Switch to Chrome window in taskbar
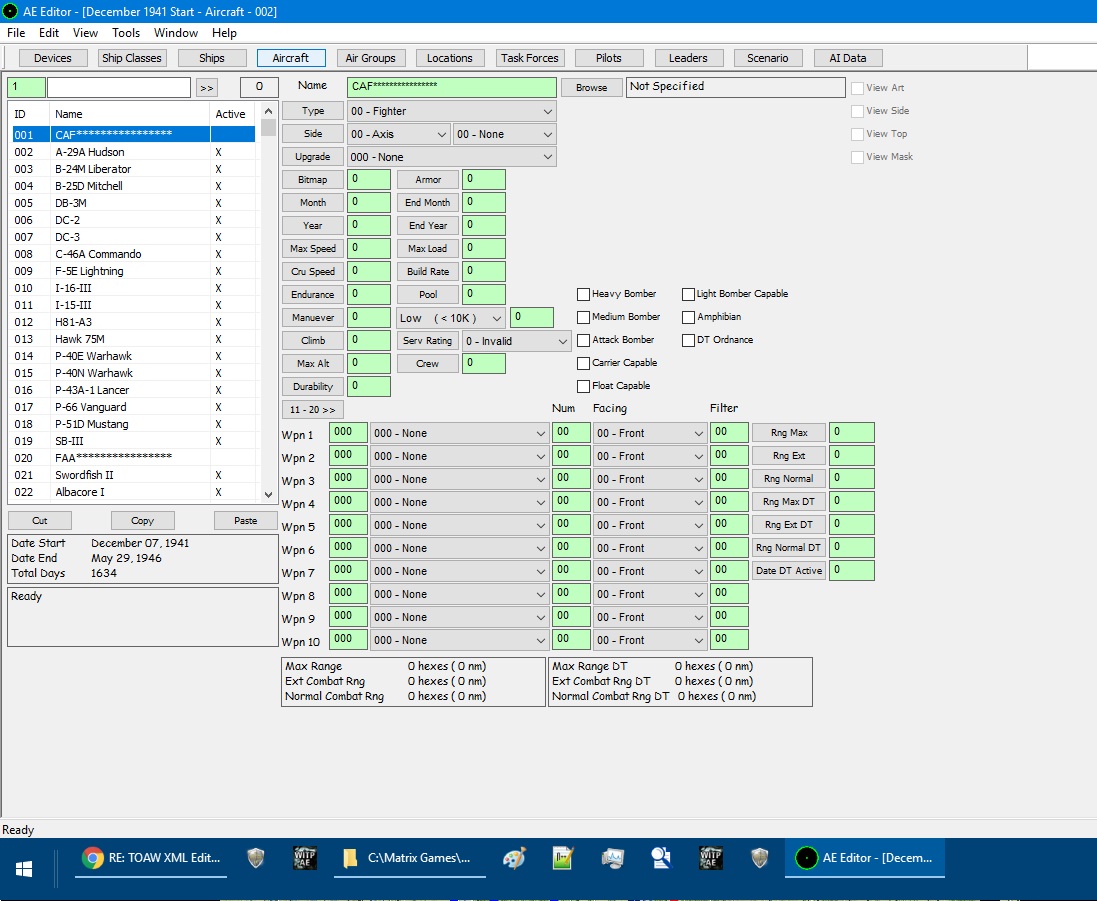Viewport: 1097px width, 901px height. tap(151, 858)
